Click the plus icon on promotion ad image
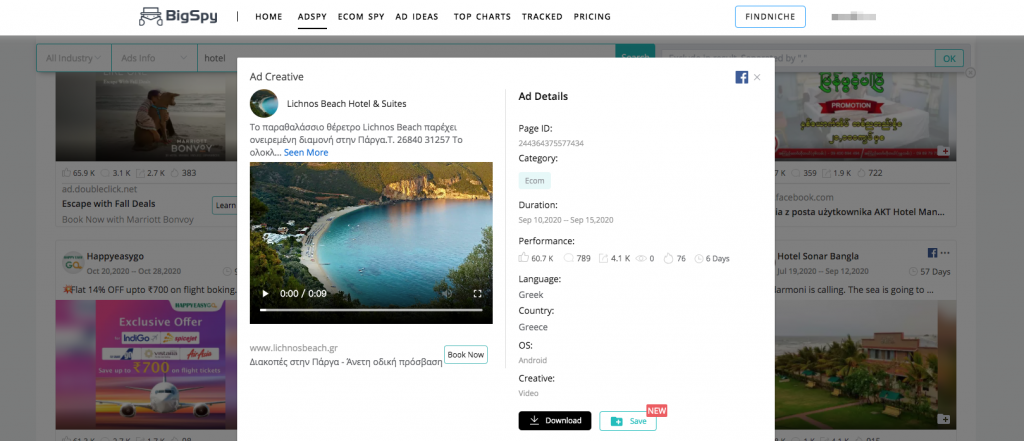Screen dimensions: 1024x441 [x=943, y=151]
